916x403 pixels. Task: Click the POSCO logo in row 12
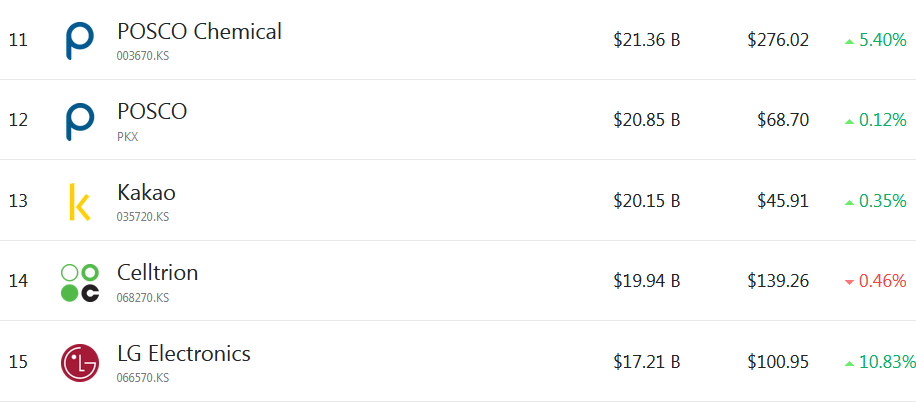[x=80, y=120]
